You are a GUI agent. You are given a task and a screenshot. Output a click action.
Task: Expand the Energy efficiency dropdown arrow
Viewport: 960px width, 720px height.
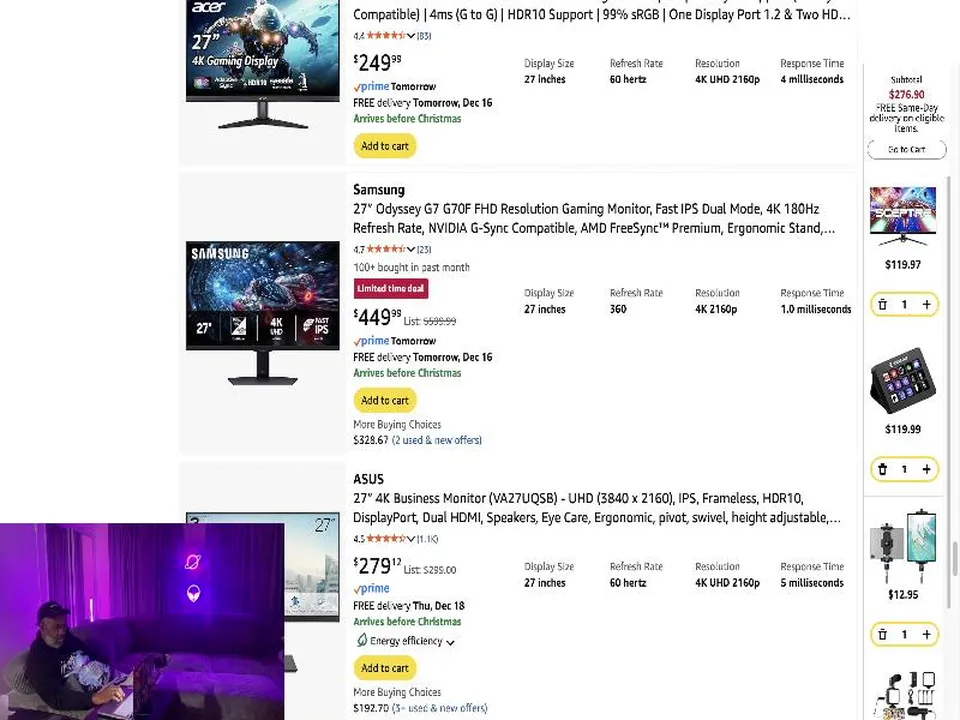click(x=450, y=642)
